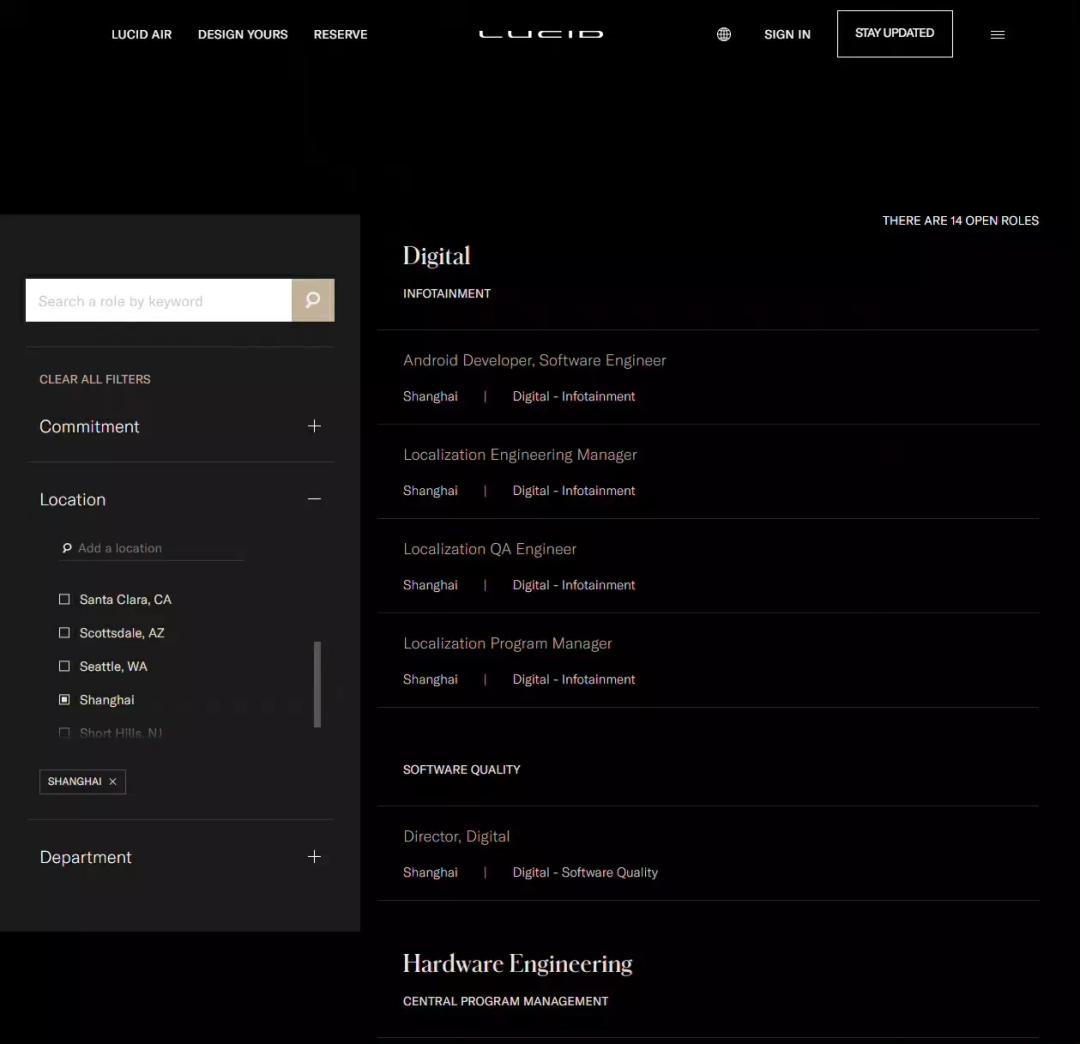
Task: Focus the keyword role search field
Action: click(158, 300)
